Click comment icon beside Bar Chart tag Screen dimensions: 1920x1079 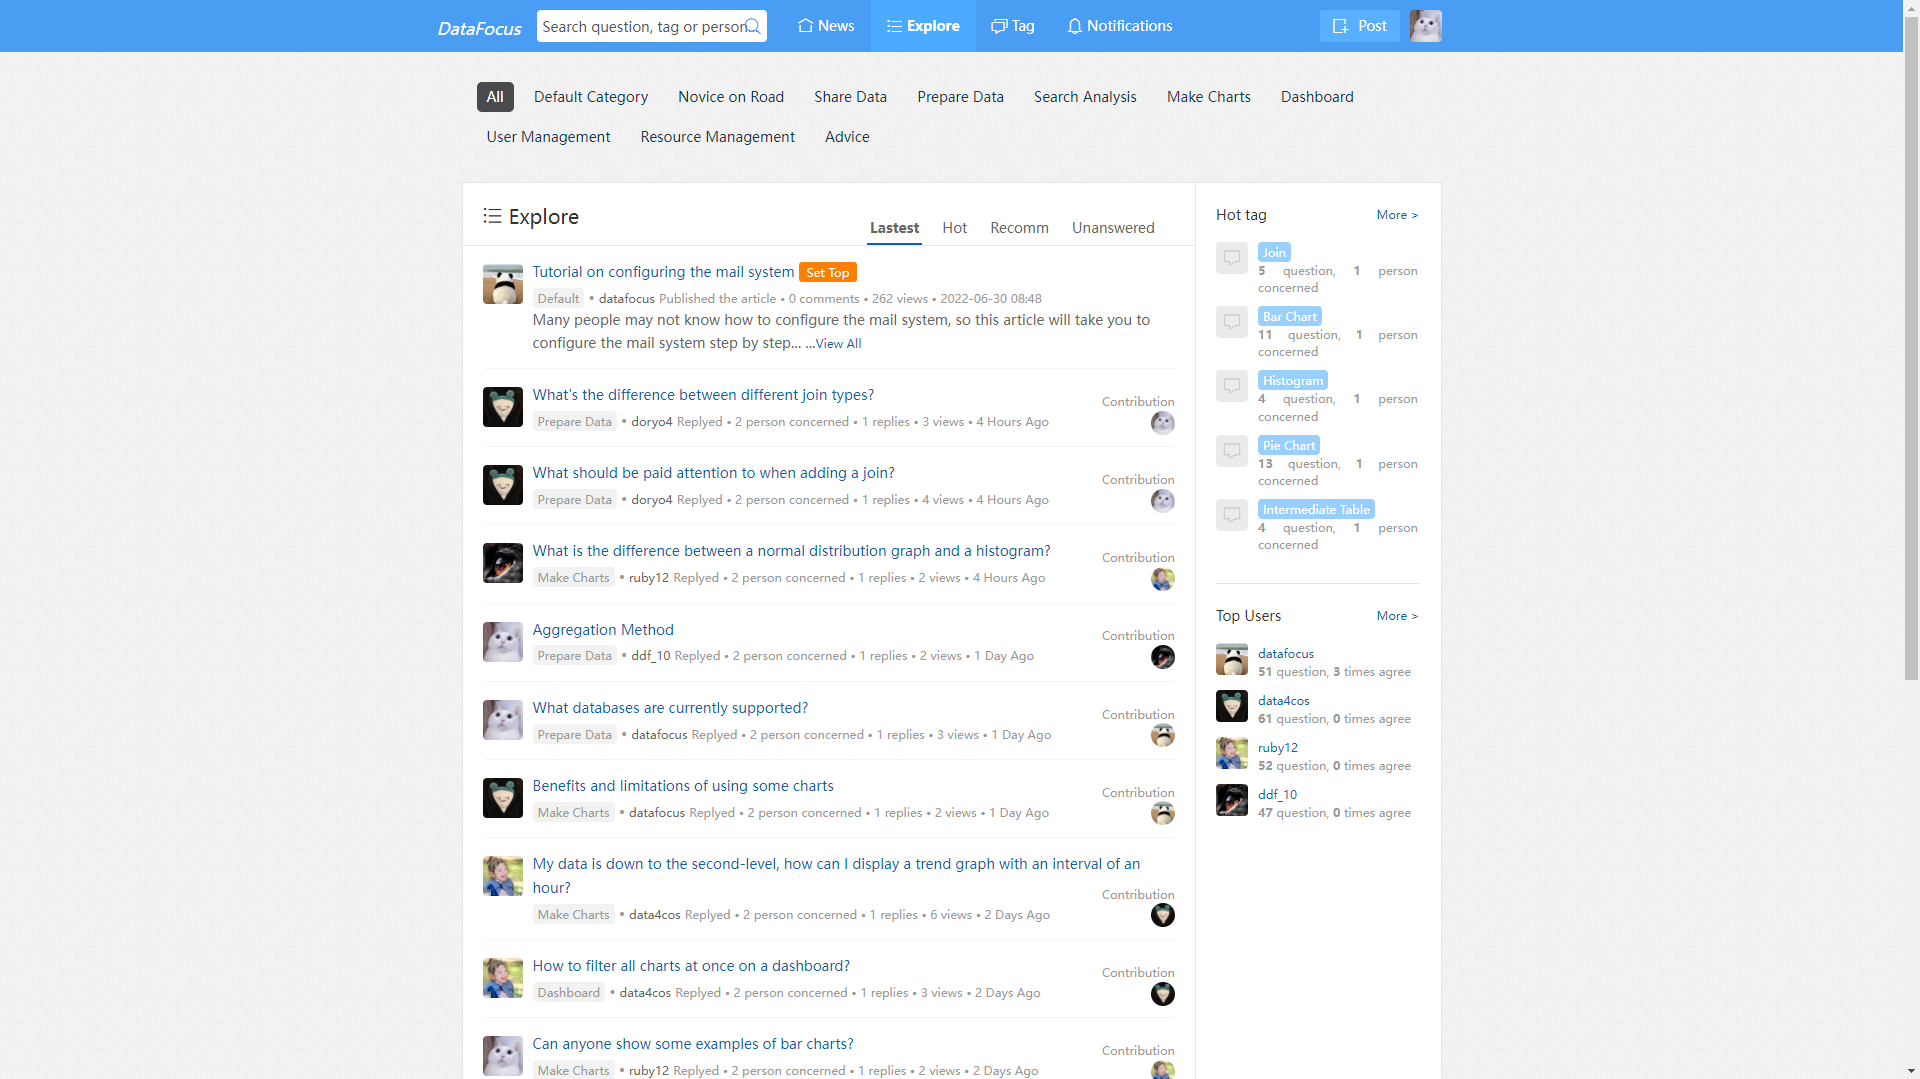click(x=1232, y=322)
